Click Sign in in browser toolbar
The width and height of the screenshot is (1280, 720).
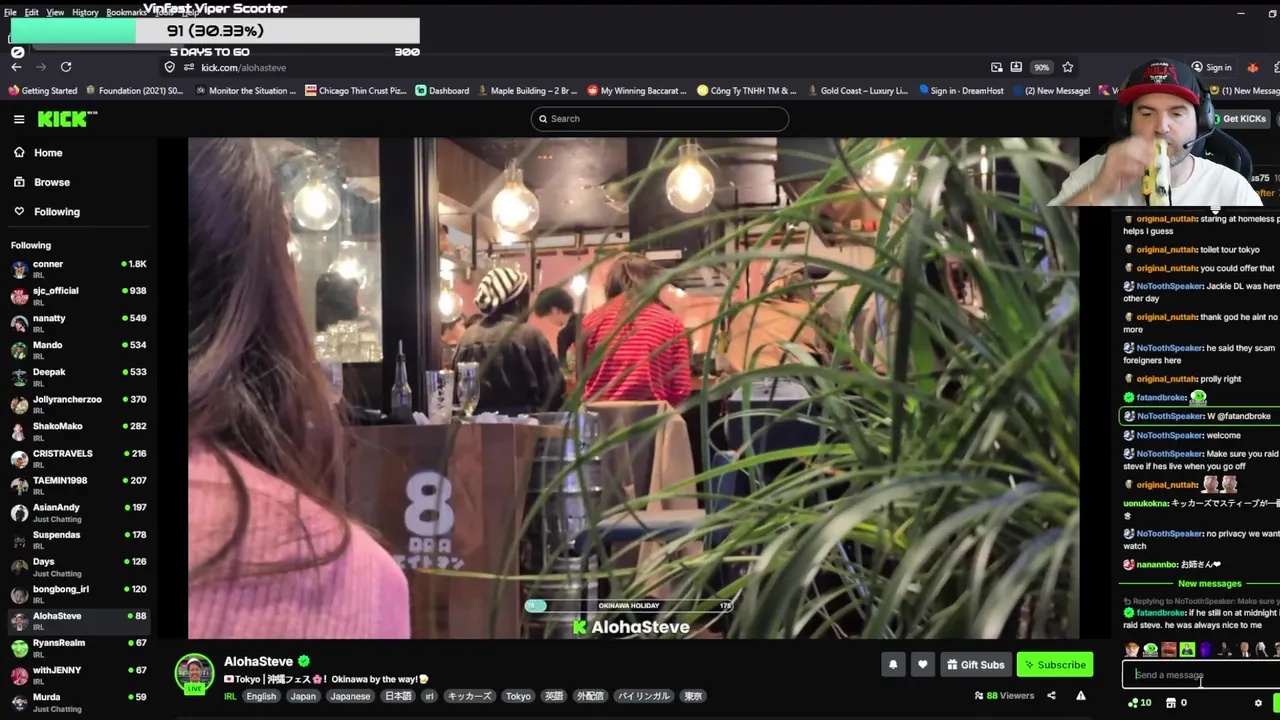click(x=1211, y=67)
